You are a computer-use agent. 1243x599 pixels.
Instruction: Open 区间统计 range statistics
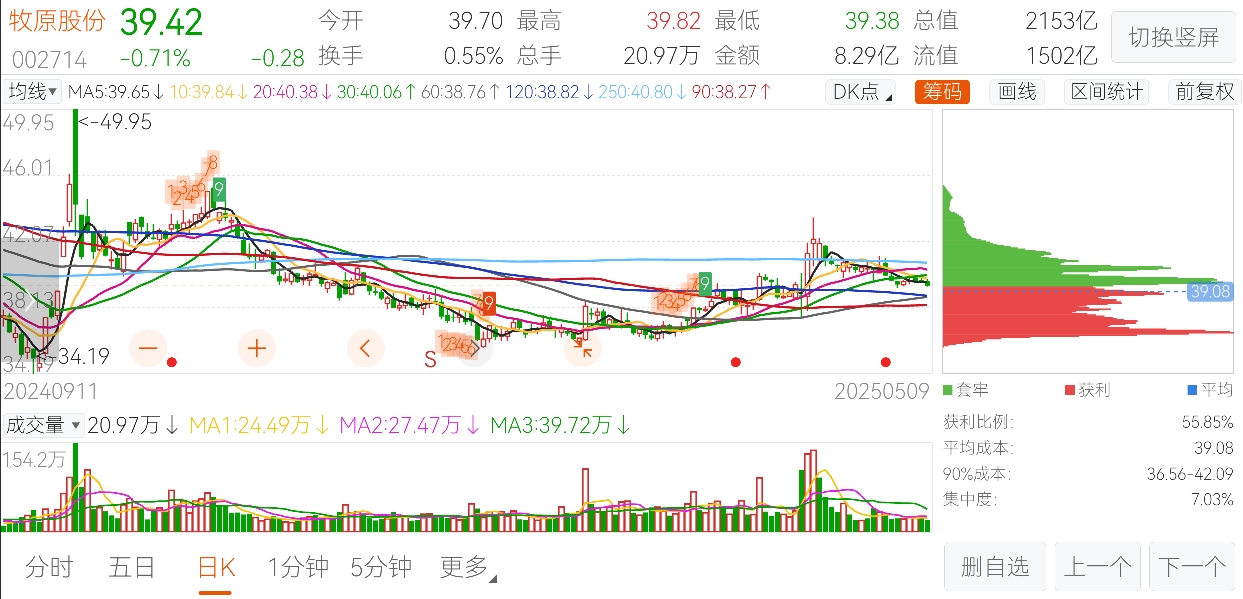(x=1106, y=92)
